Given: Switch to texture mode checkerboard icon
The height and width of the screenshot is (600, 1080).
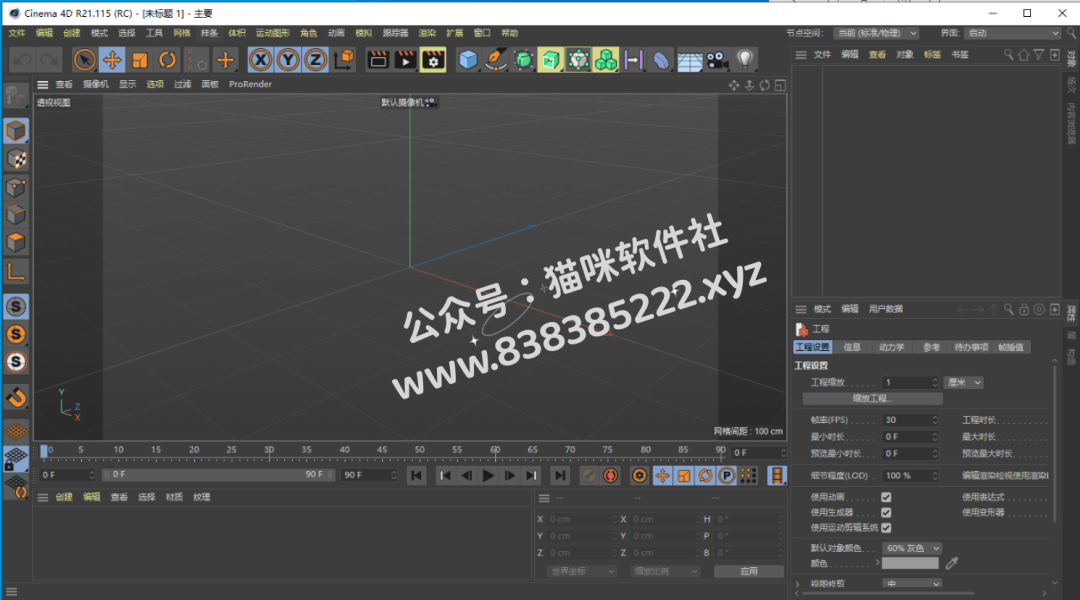Looking at the screenshot, I should (16, 159).
